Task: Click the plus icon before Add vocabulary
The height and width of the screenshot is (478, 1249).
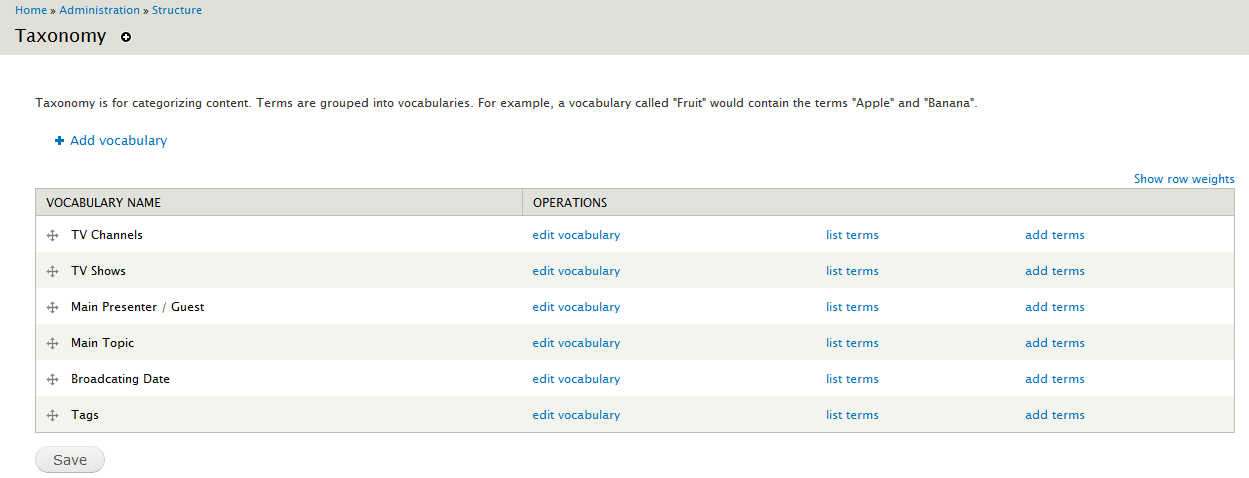Action: click(x=59, y=141)
